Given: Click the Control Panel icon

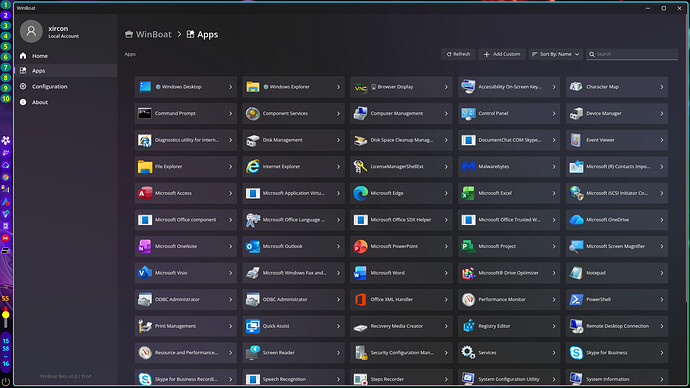Looking at the screenshot, I should click(x=468, y=113).
